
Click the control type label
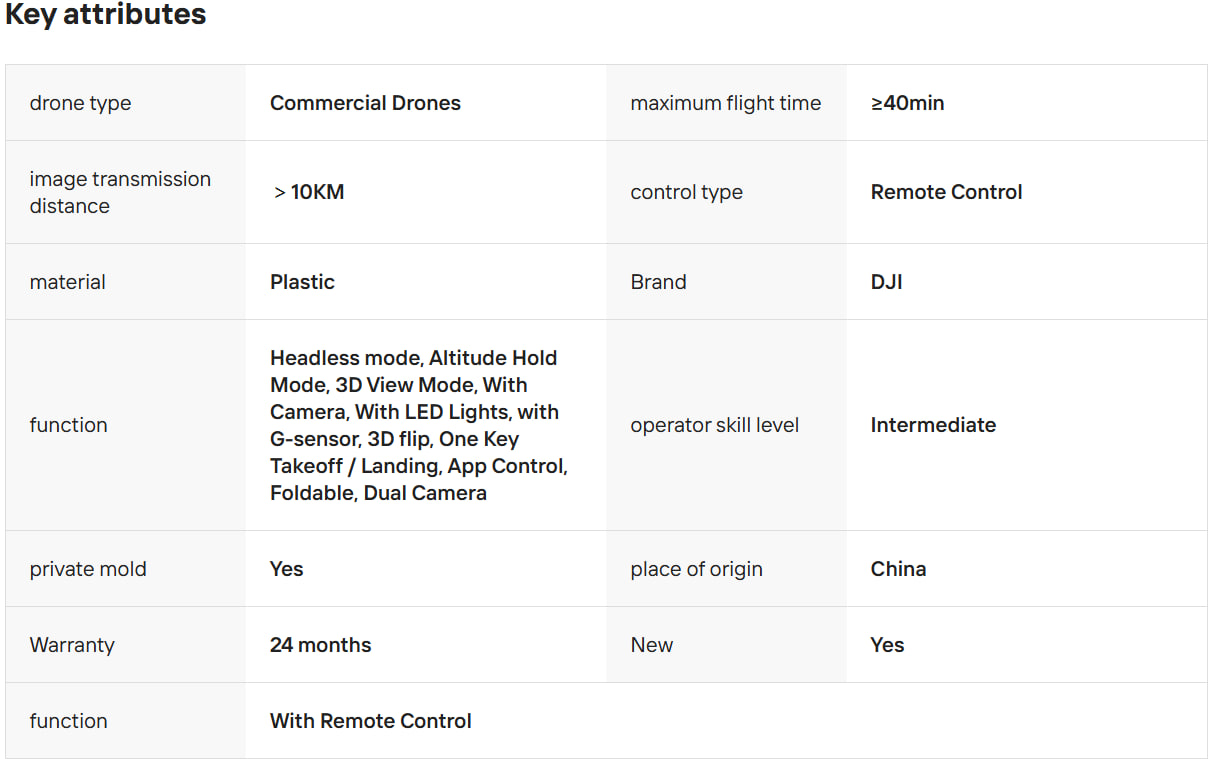pos(686,192)
